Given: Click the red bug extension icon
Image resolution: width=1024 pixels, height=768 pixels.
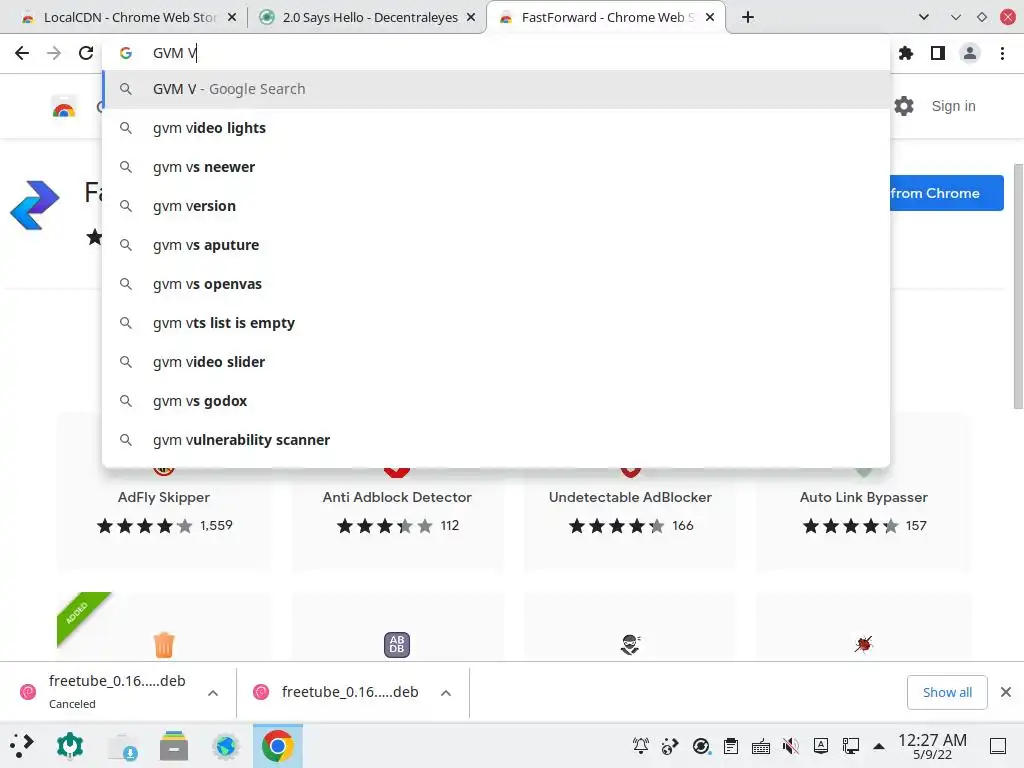Looking at the screenshot, I should [863, 645].
